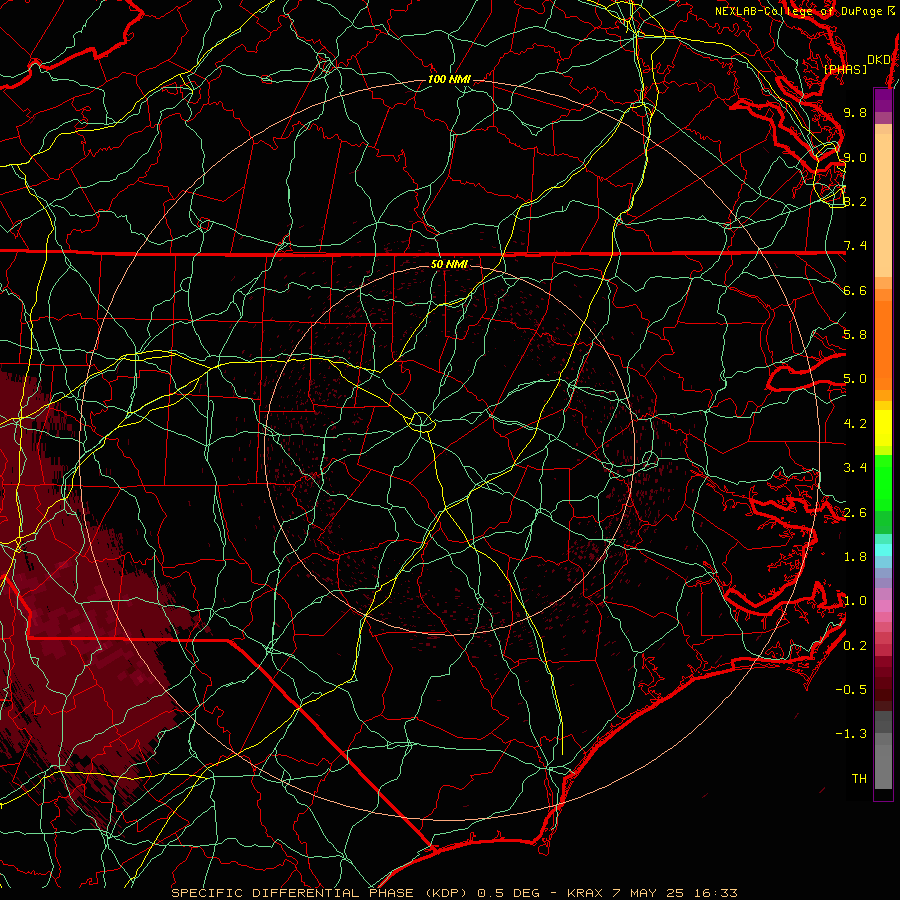This screenshot has height=900, width=900.
Task: Click the 1.8 value on the color scale
Action: point(855,557)
